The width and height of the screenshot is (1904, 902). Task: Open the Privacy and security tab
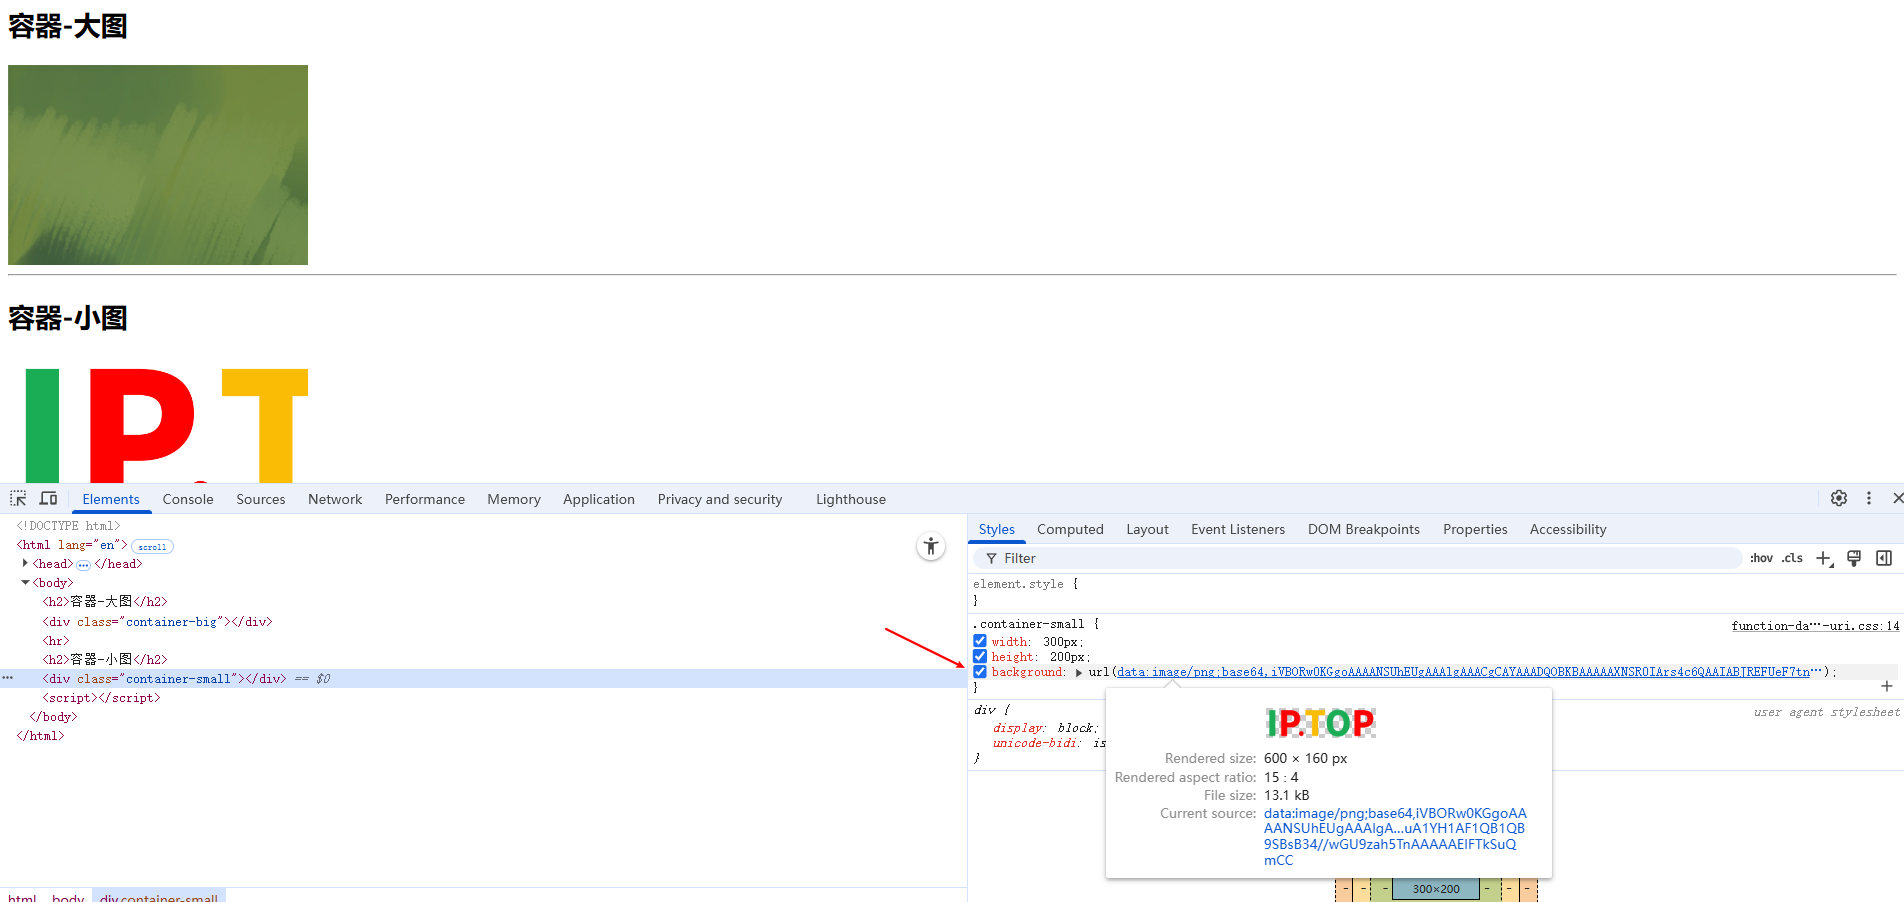coord(720,499)
